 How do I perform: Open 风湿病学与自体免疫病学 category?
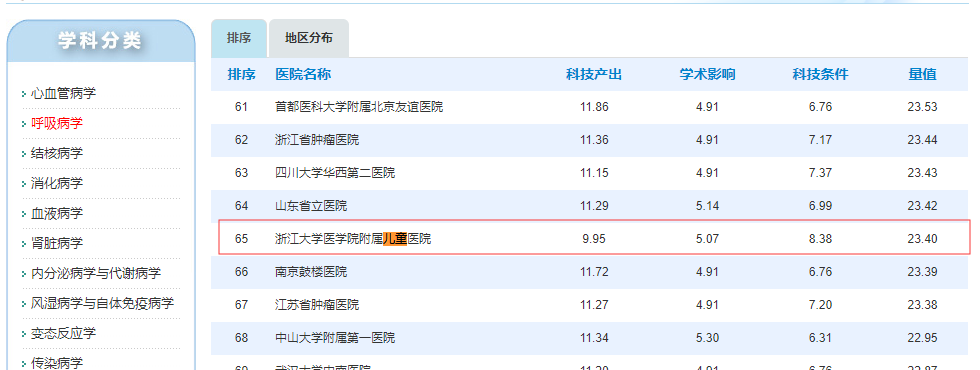pos(102,304)
